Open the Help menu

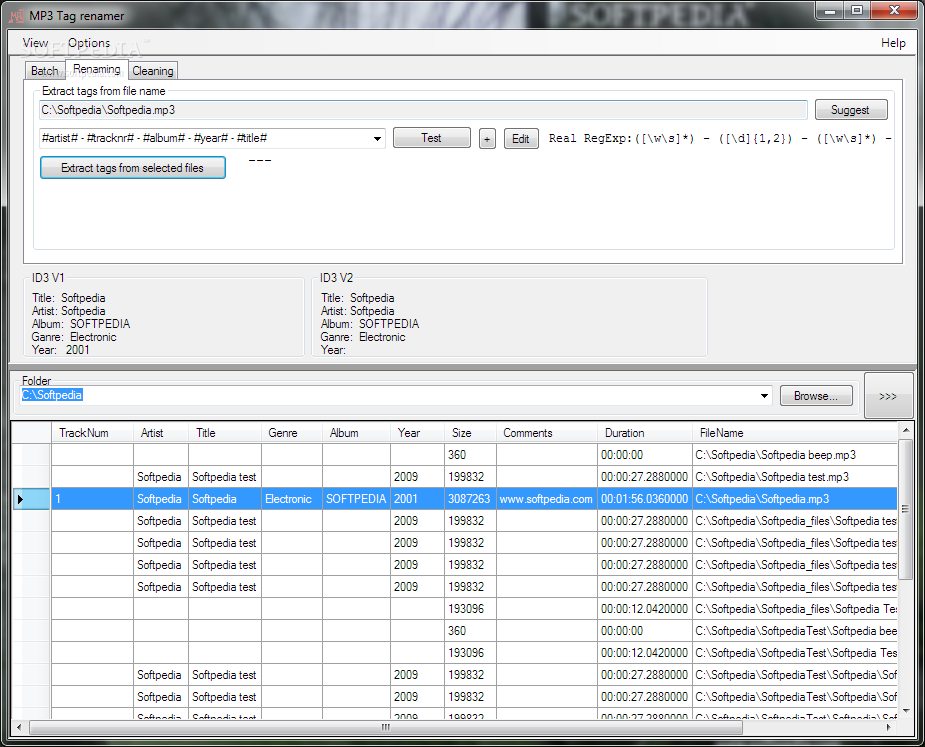[x=893, y=43]
